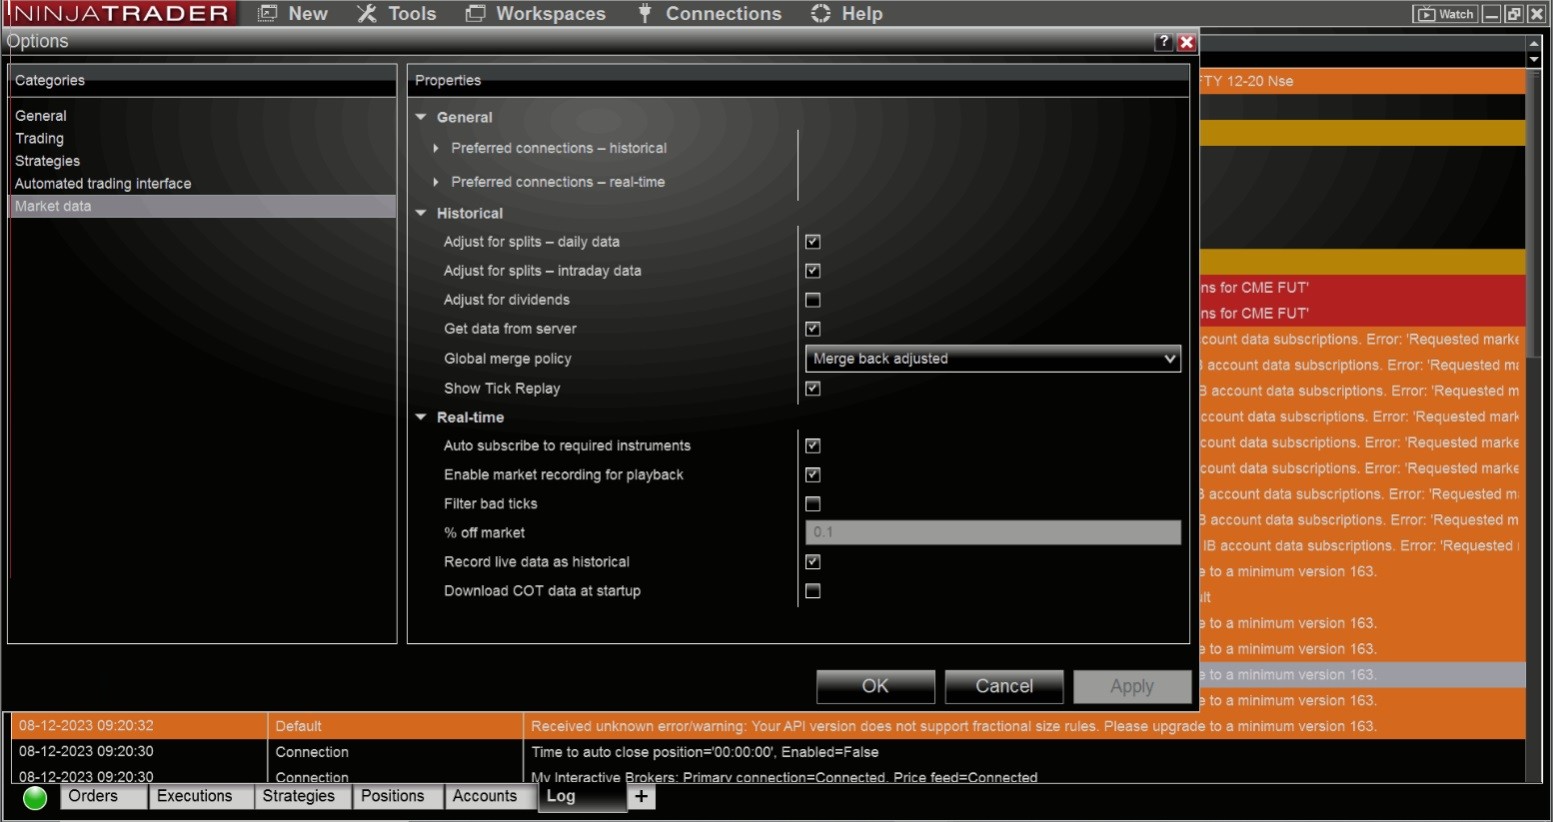Enable Download COT data at startup checkbox
The image size is (1553, 822).
click(x=813, y=591)
